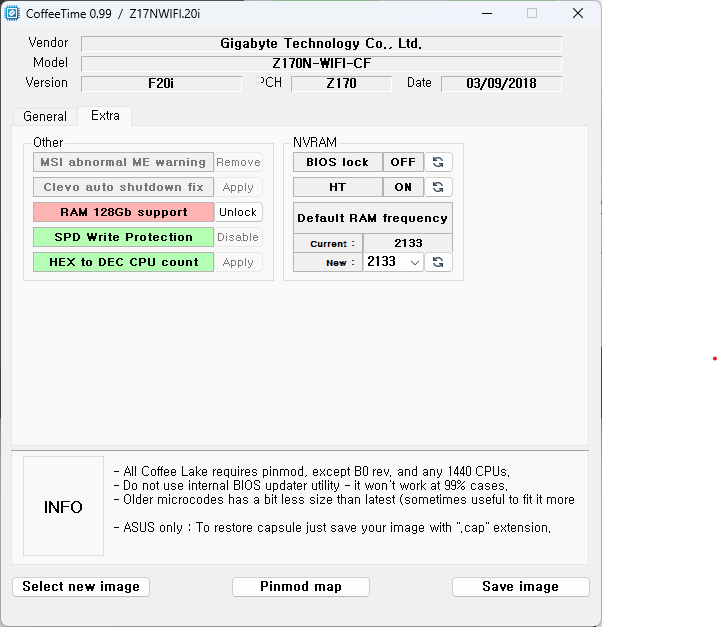Click the ASUS only capsule info line
The image size is (718, 627).
point(332,528)
